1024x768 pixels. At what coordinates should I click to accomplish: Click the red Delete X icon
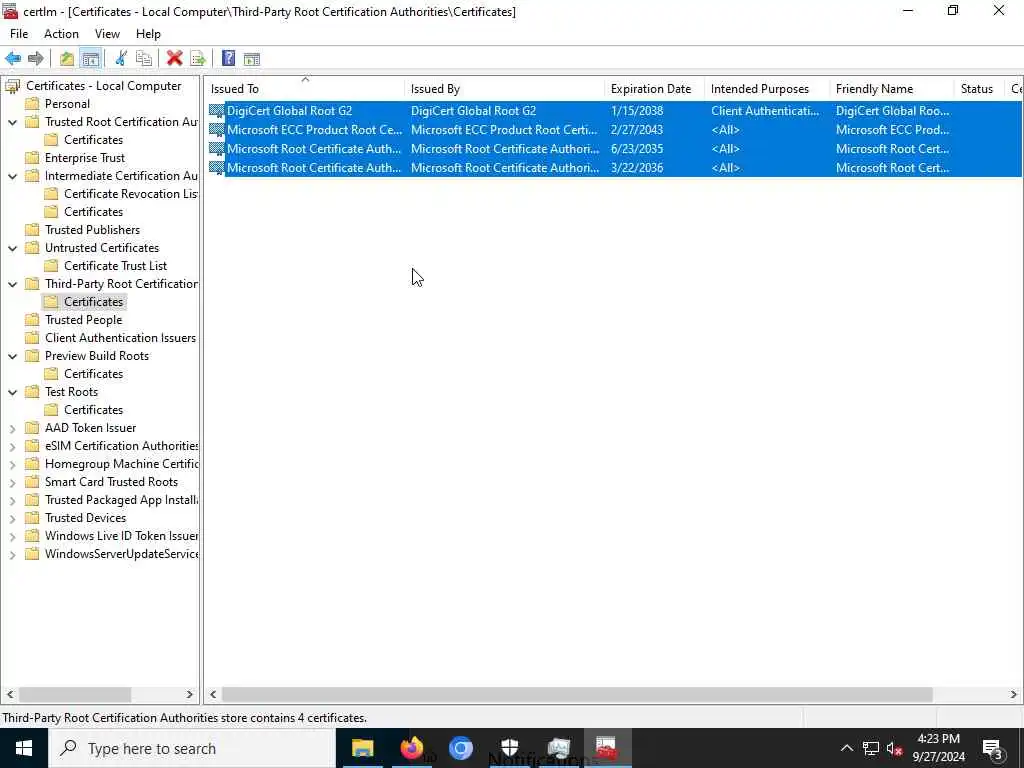coord(174,59)
